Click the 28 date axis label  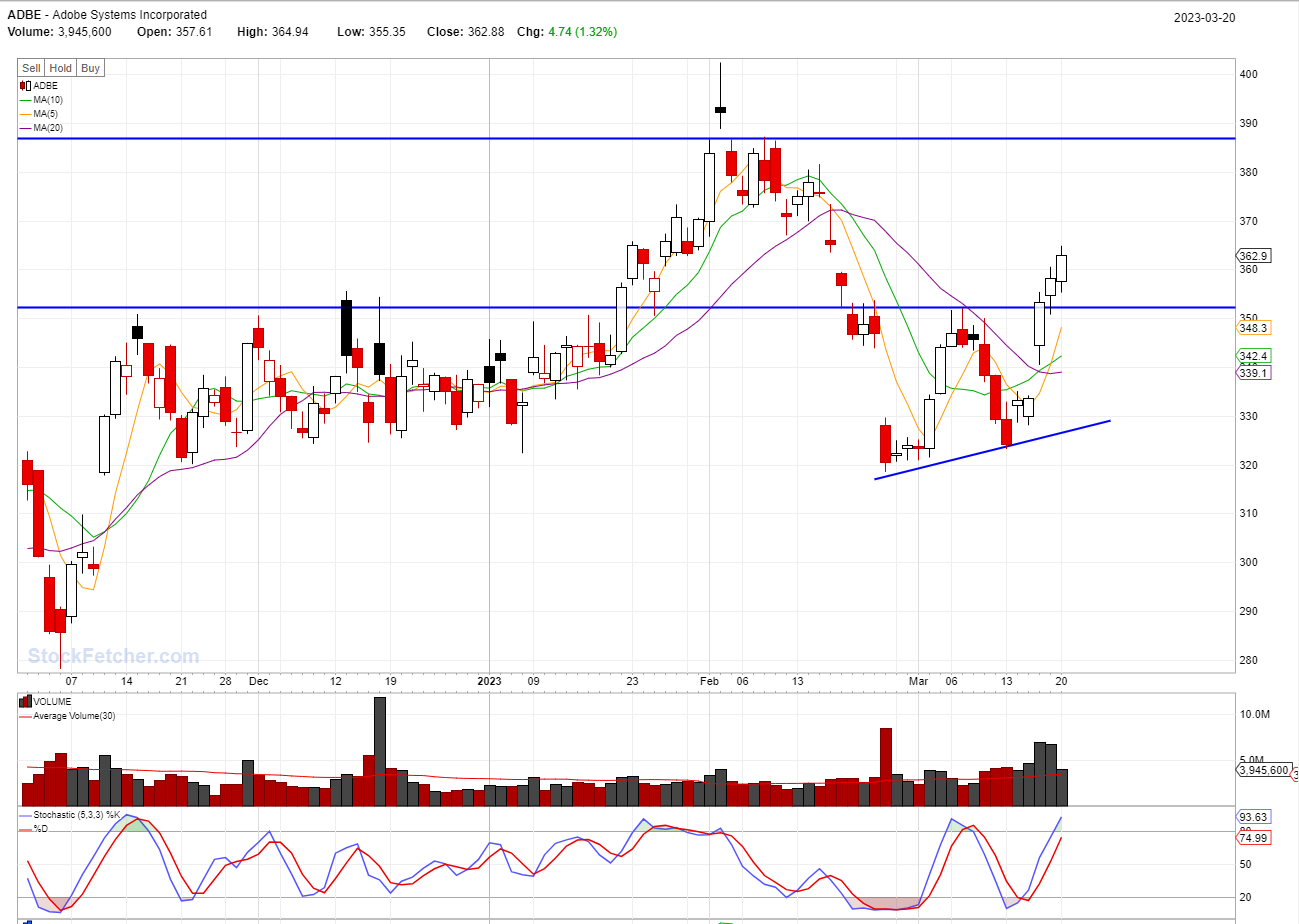pyautogui.click(x=225, y=681)
